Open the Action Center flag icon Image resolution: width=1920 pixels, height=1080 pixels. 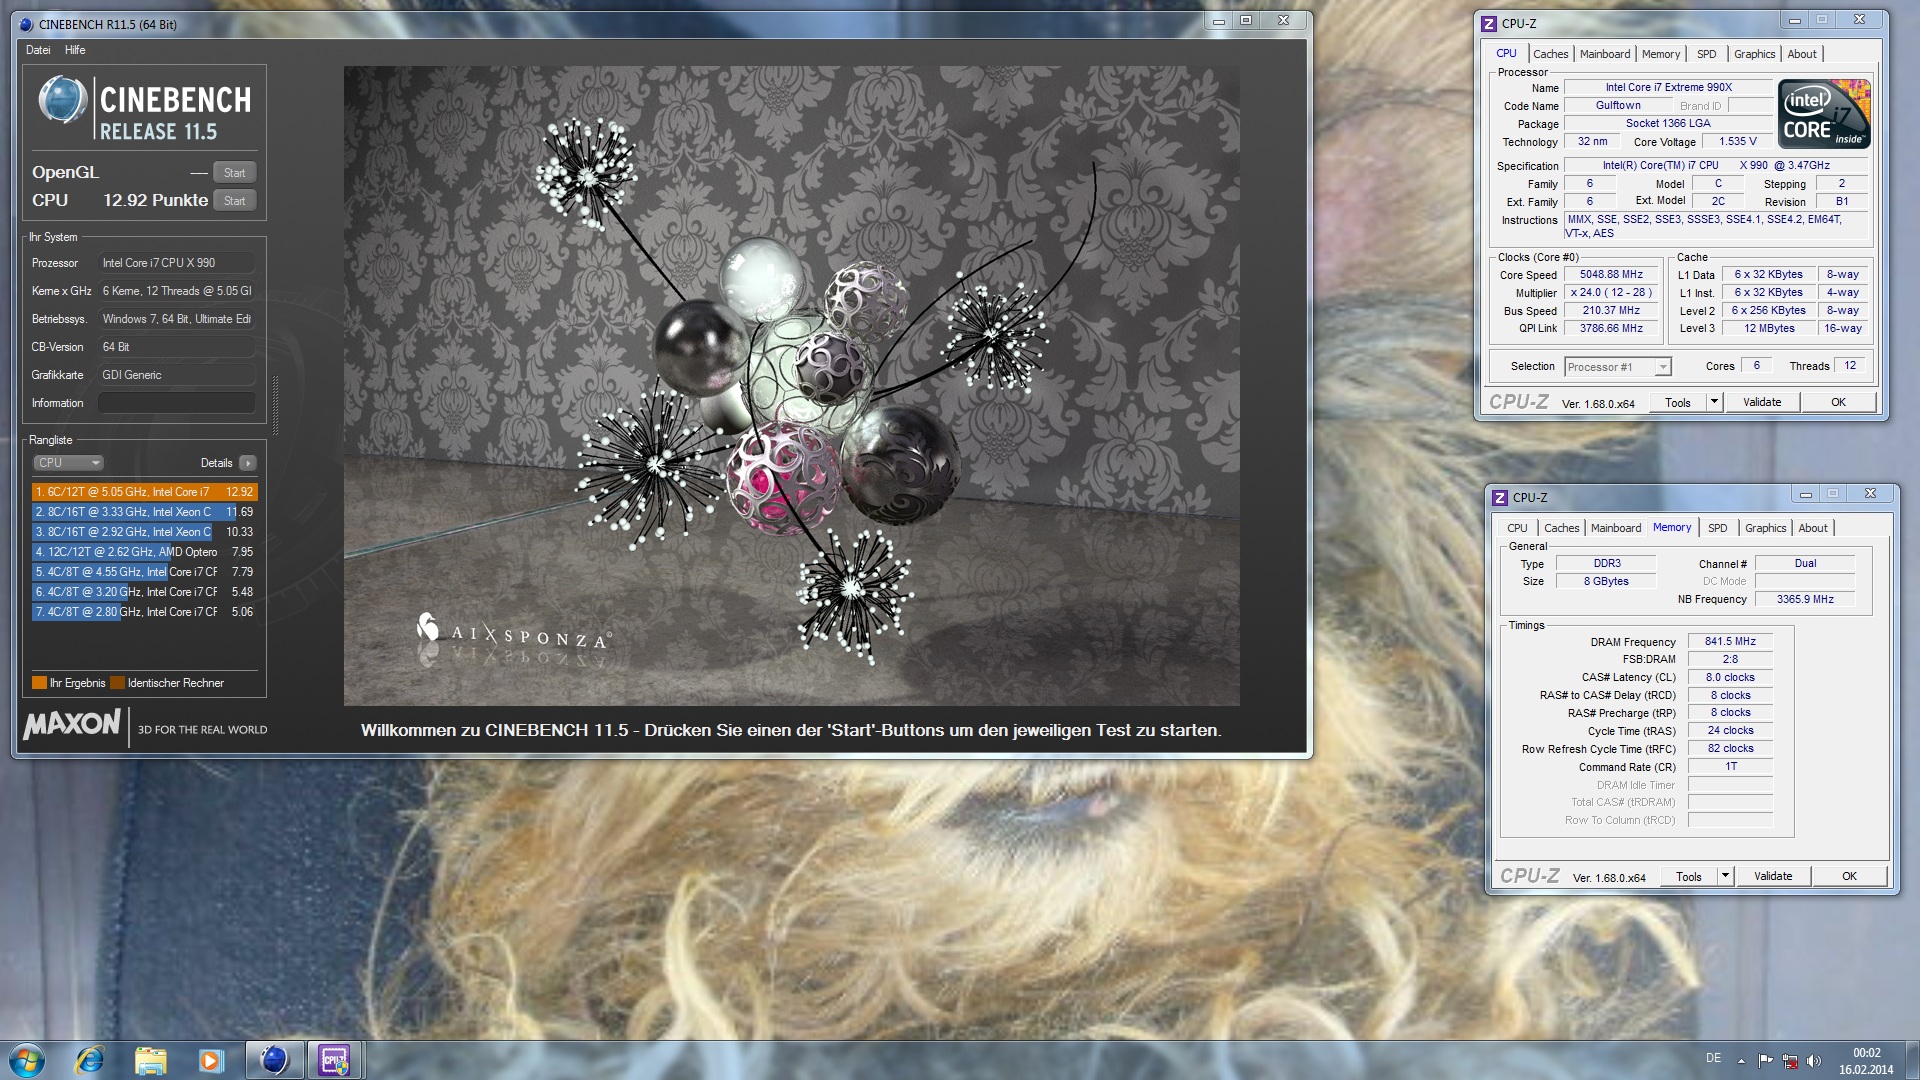pyautogui.click(x=1765, y=1061)
